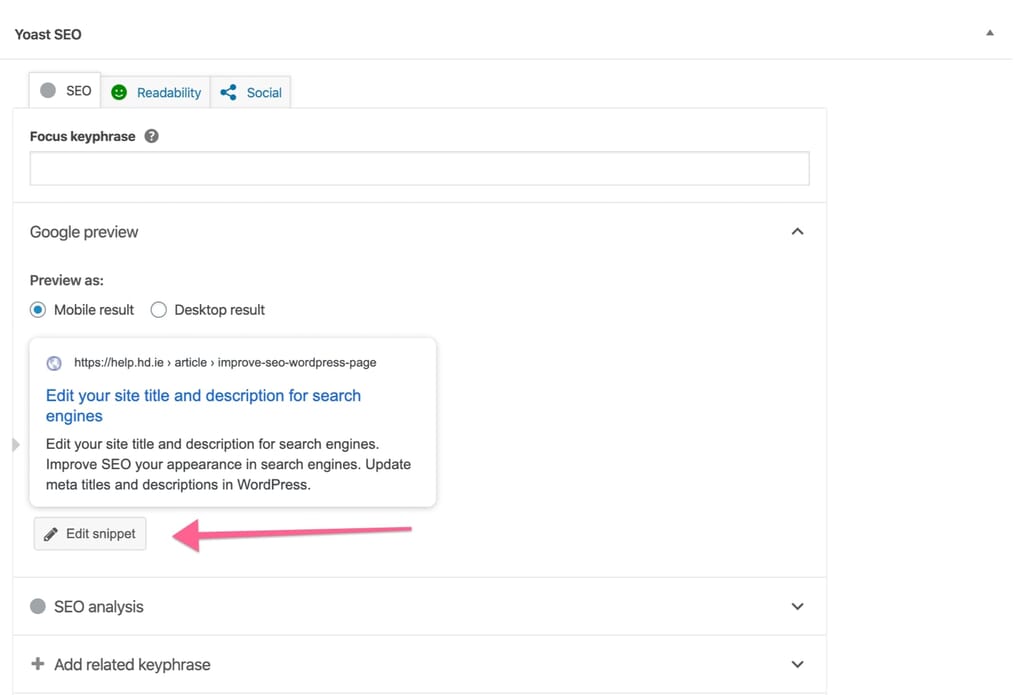Click inside the Focus keyphrase text field
Screen dimensions: 1024x695
click(x=419, y=169)
